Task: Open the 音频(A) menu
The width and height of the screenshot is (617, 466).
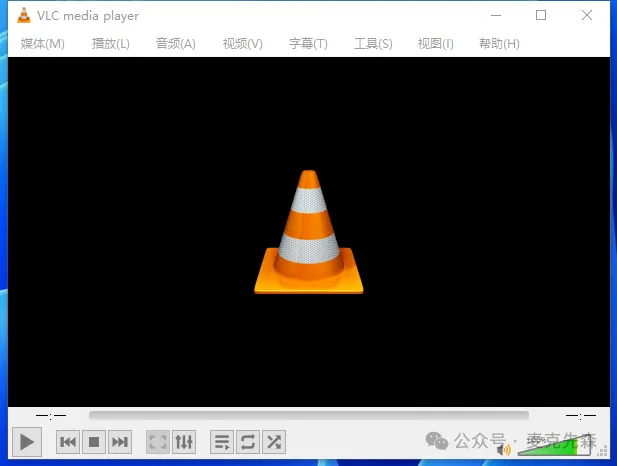Action: click(175, 43)
